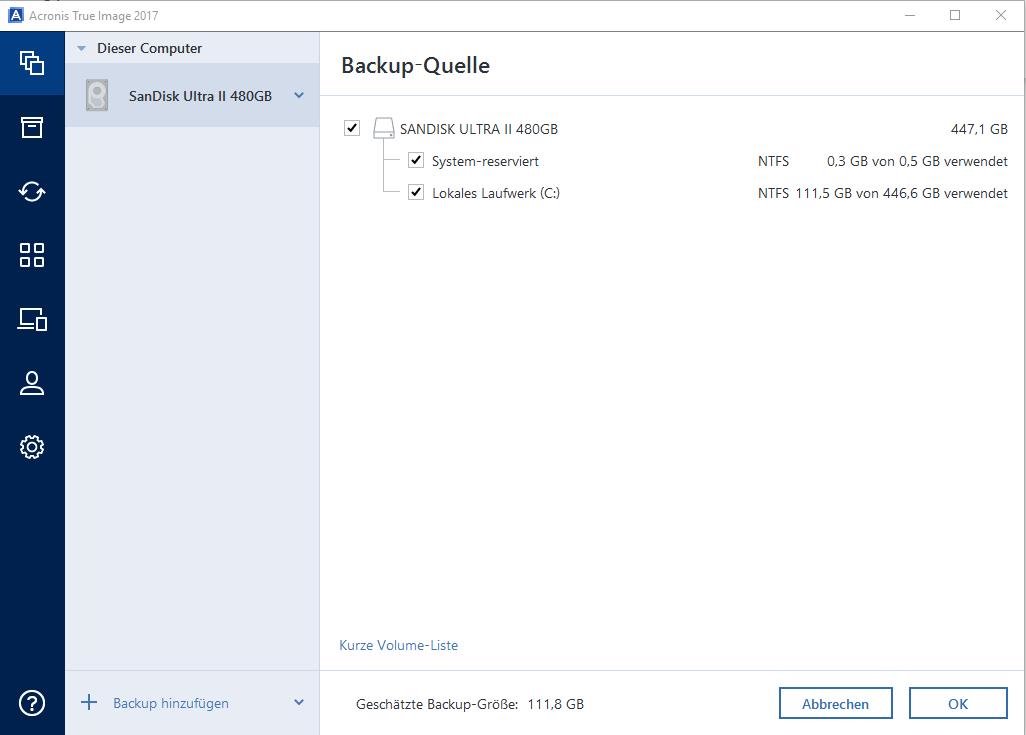Click the 111,5 GB von 446,6 GB verwendet text
1026x735 pixels.
(x=902, y=193)
